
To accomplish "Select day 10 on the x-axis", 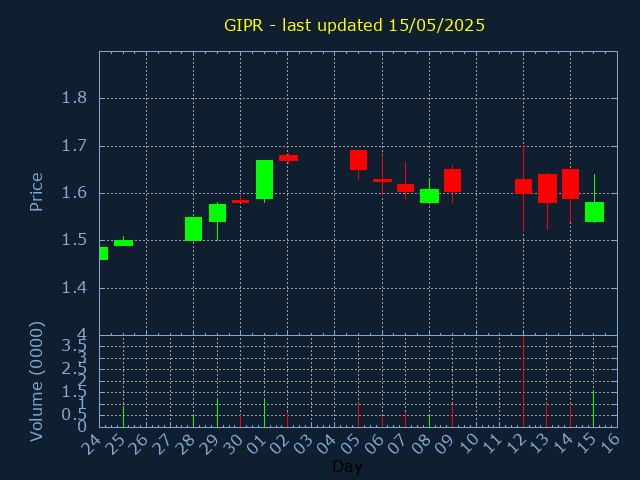I will click(469, 444).
